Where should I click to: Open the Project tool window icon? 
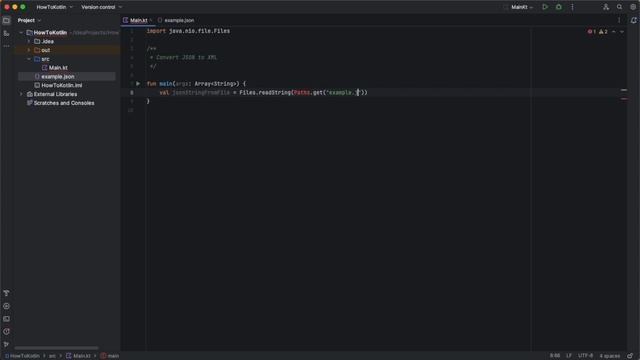coord(6,20)
